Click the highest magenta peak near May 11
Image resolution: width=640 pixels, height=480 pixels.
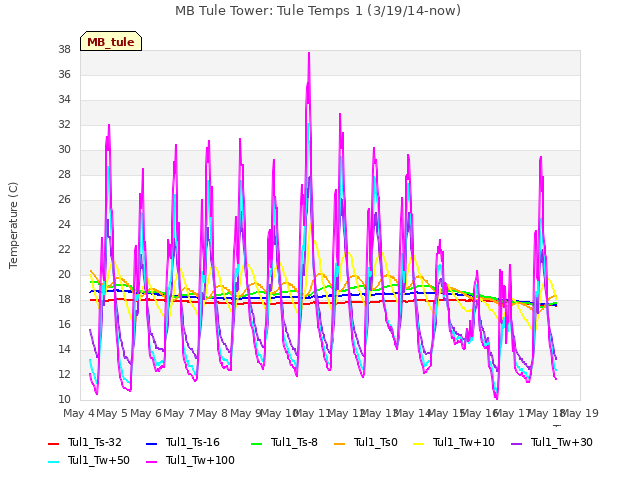coord(309,53)
